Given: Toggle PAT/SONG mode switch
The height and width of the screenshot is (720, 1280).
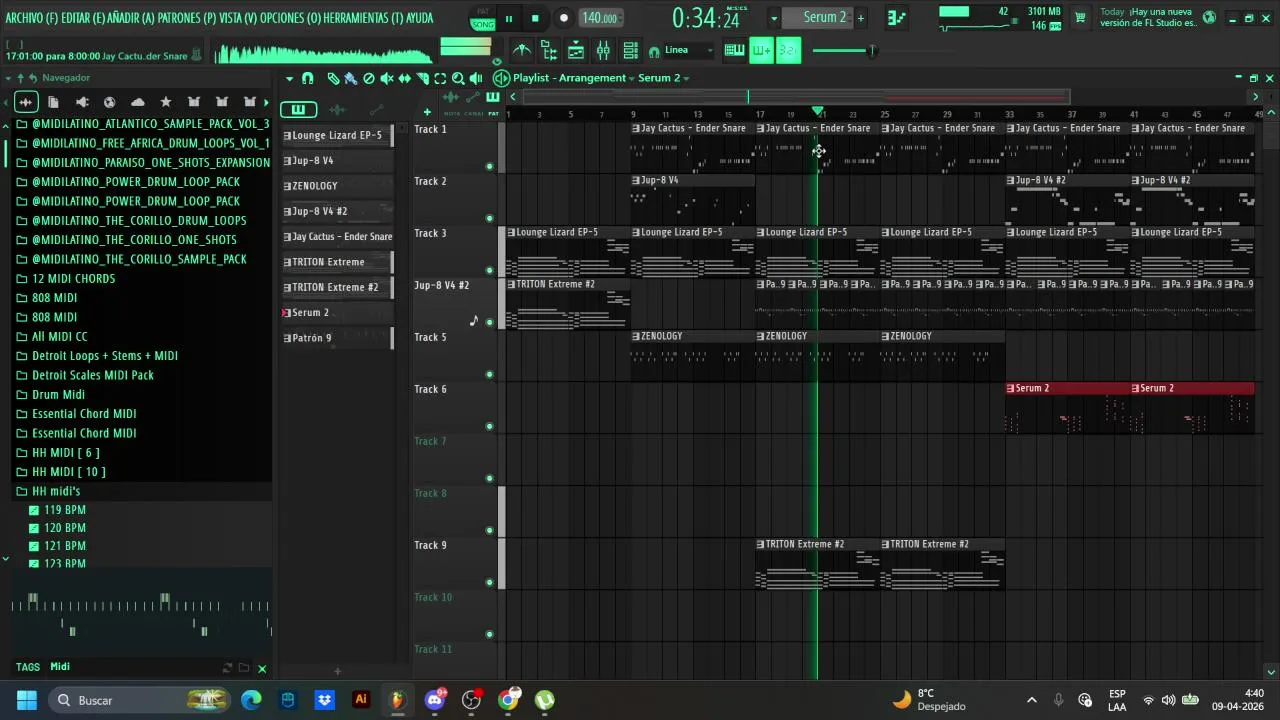Looking at the screenshot, I should (483, 18).
